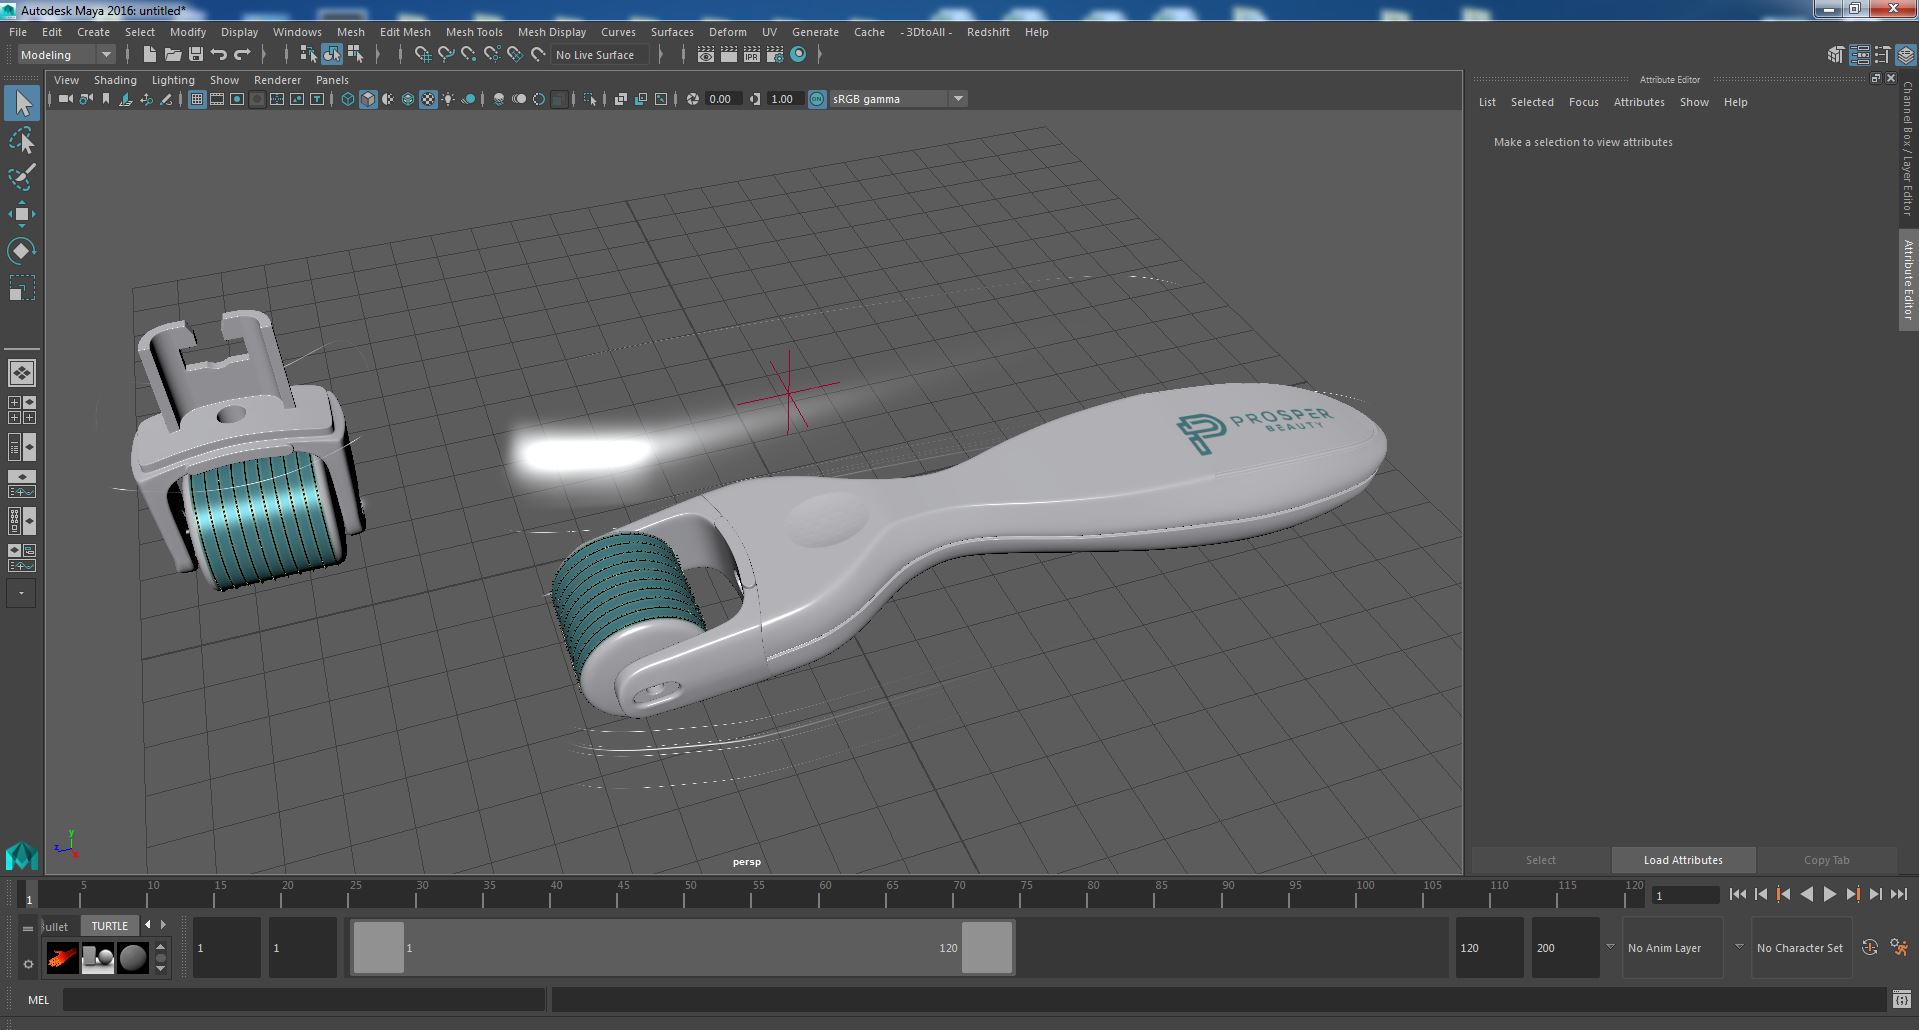Enable Snap to points magnet icon
The image size is (1919, 1030).
[x=469, y=55]
